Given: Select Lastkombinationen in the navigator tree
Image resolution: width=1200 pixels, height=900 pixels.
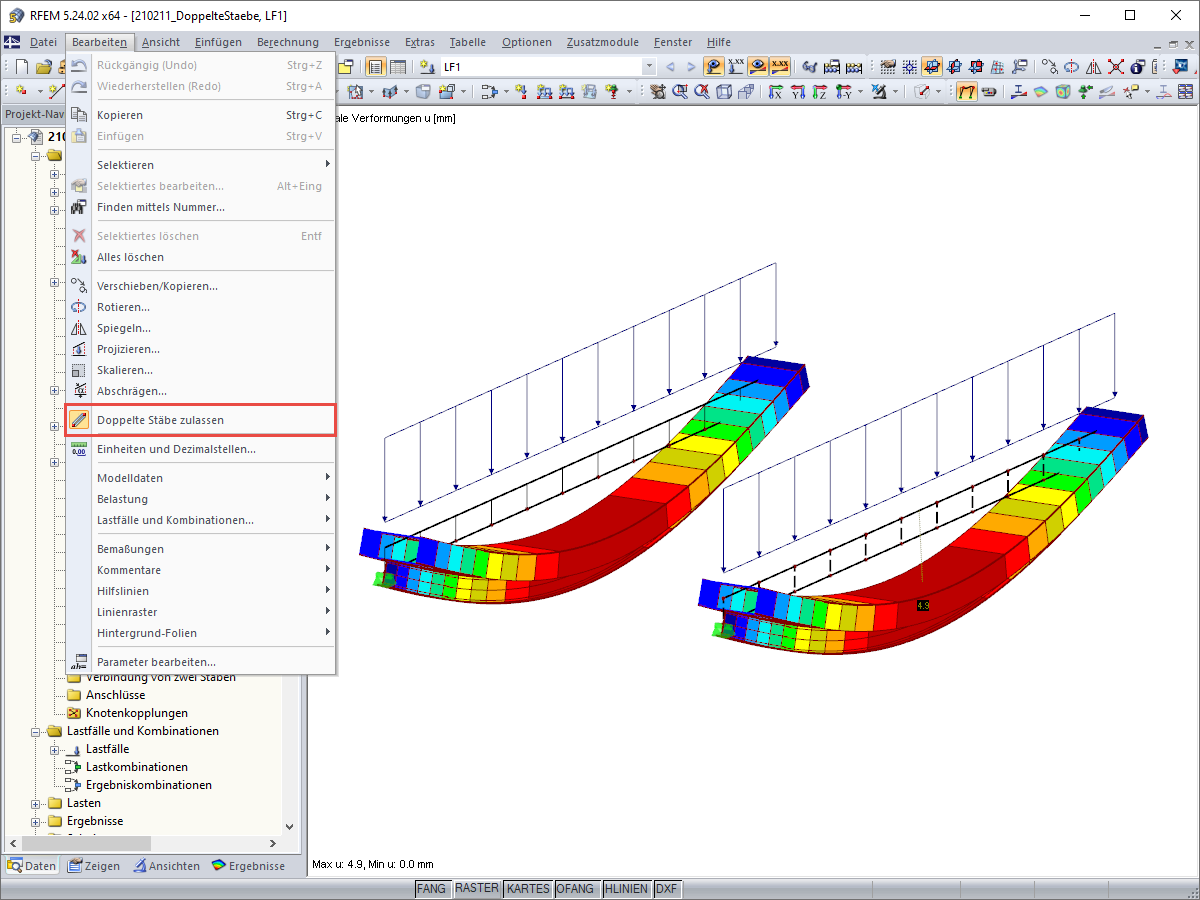Looking at the screenshot, I should pyautogui.click(x=137, y=767).
